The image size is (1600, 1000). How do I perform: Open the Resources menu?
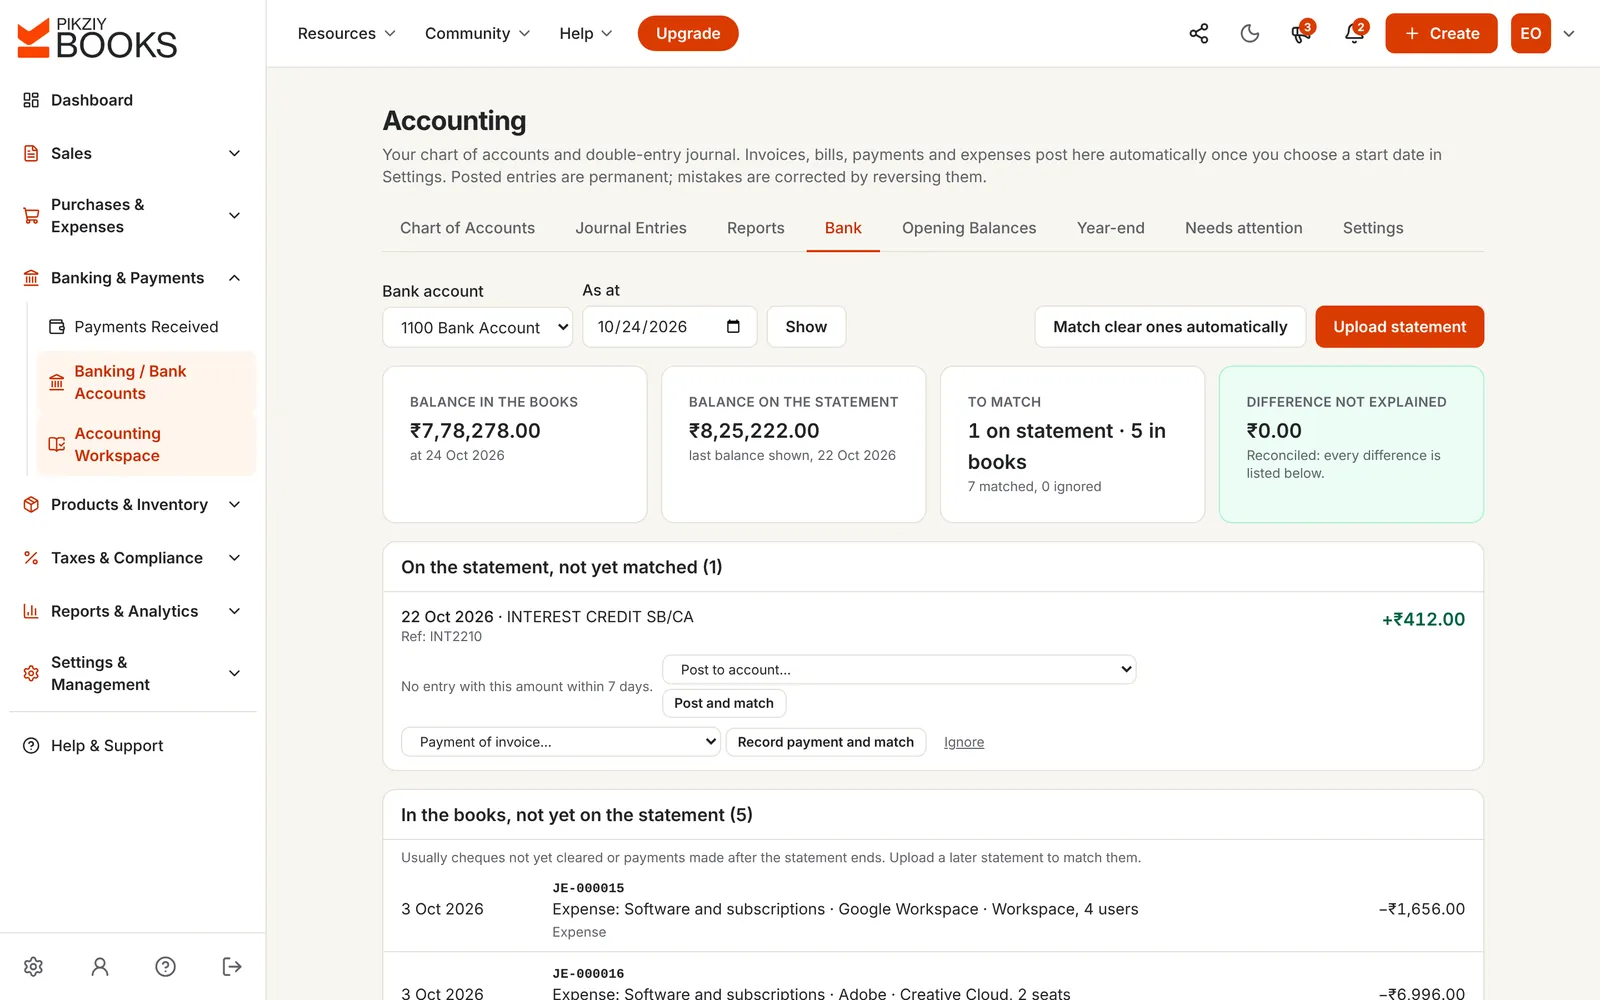tap(346, 33)
